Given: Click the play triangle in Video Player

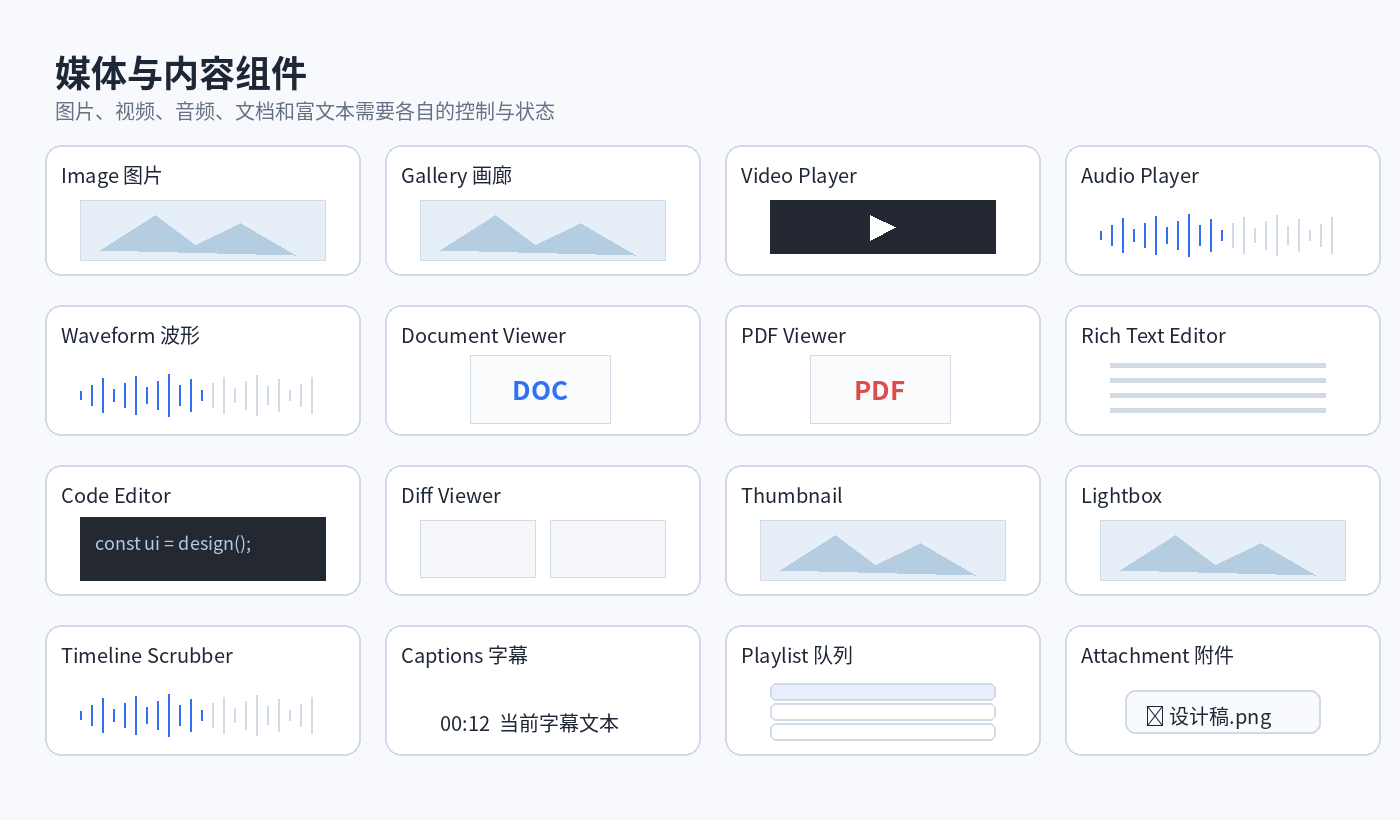Looking at the screenshot, I should tap(882, 228).
